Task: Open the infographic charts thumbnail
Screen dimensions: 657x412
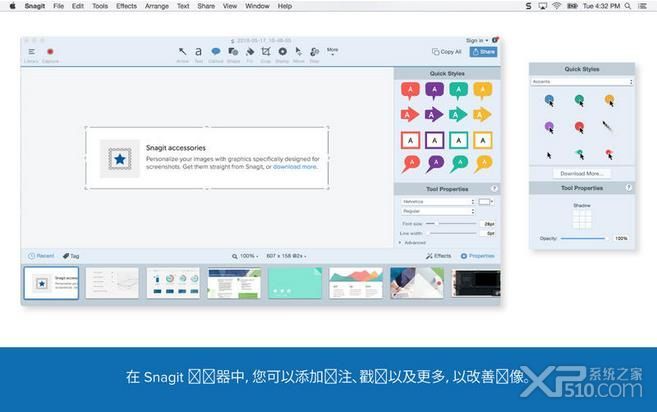Action: tap(173, 283)
